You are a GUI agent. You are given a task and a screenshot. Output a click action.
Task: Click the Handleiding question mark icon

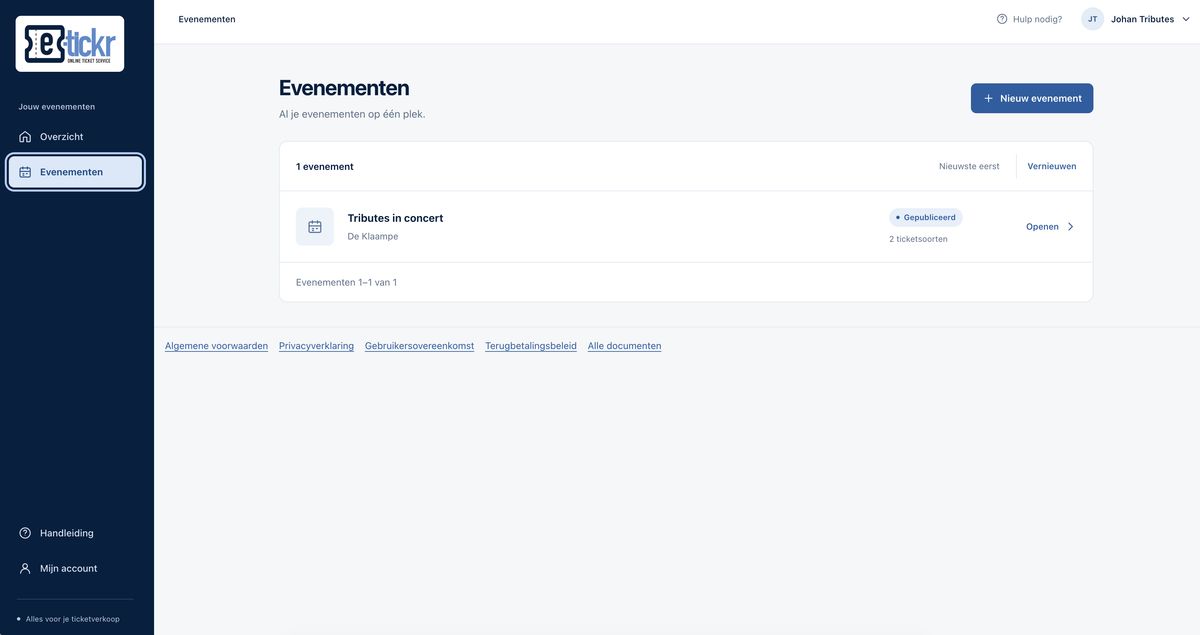(25, 533)
